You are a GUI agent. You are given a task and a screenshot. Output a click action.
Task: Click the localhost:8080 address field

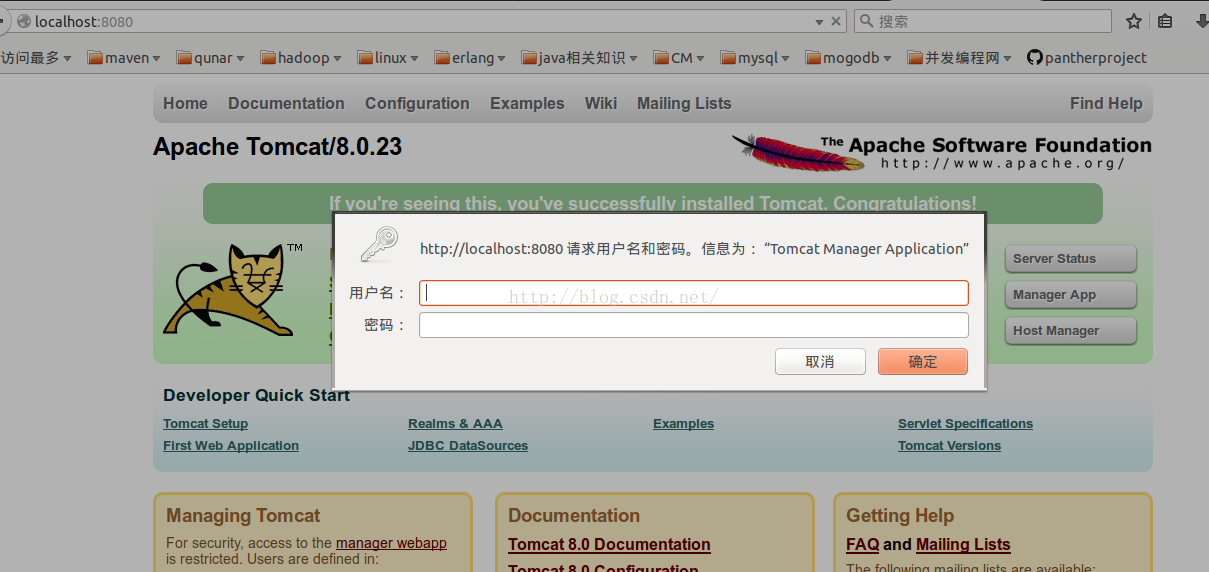(x=420, y=21)
